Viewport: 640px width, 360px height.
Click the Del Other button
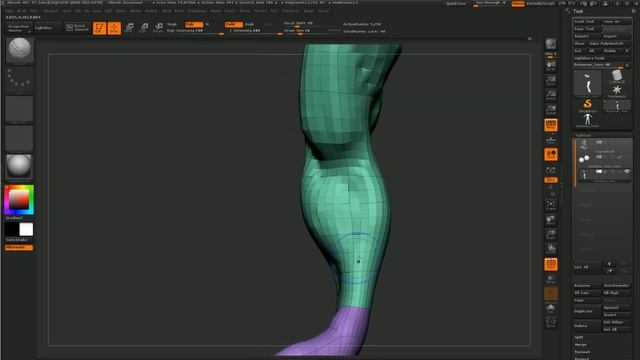(617, 322)
